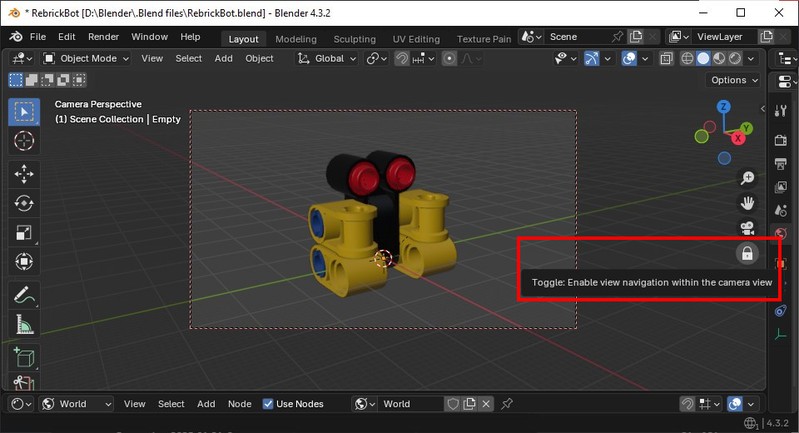The image size is (799, 433).
Task: Select the Cursor tool in left toolbar
Action: tap(23, 141)
